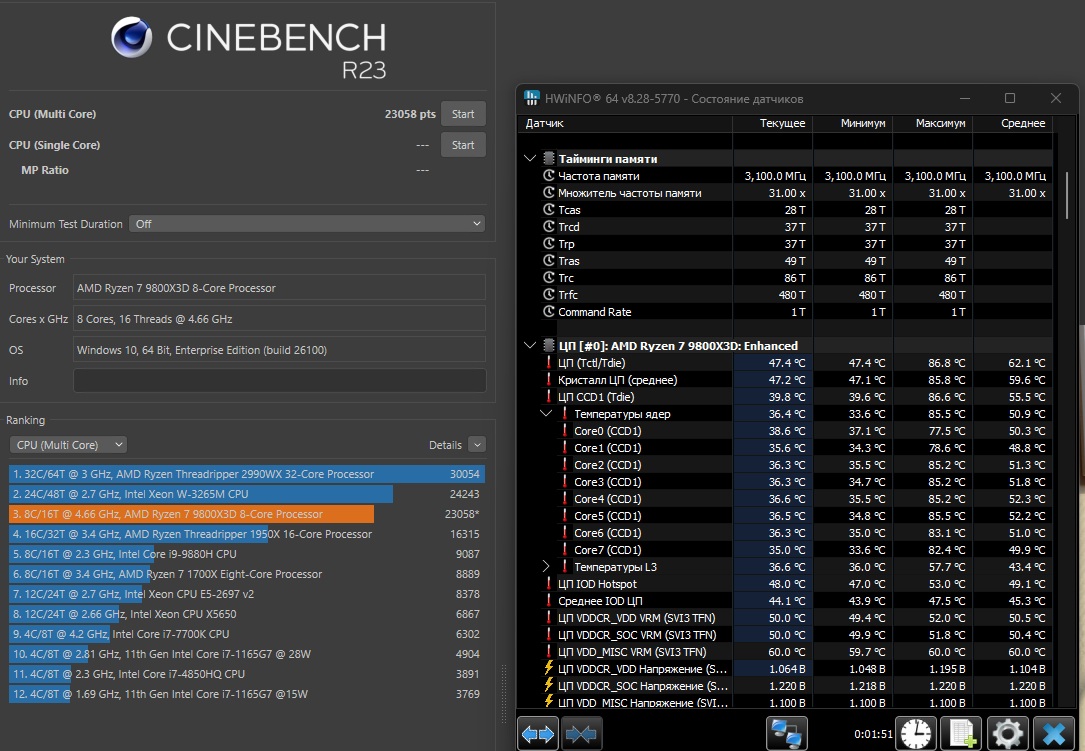This screenshot has width=1085, height=751.
Task: Click the clock icon beside Command Rate
Action: 549,311
